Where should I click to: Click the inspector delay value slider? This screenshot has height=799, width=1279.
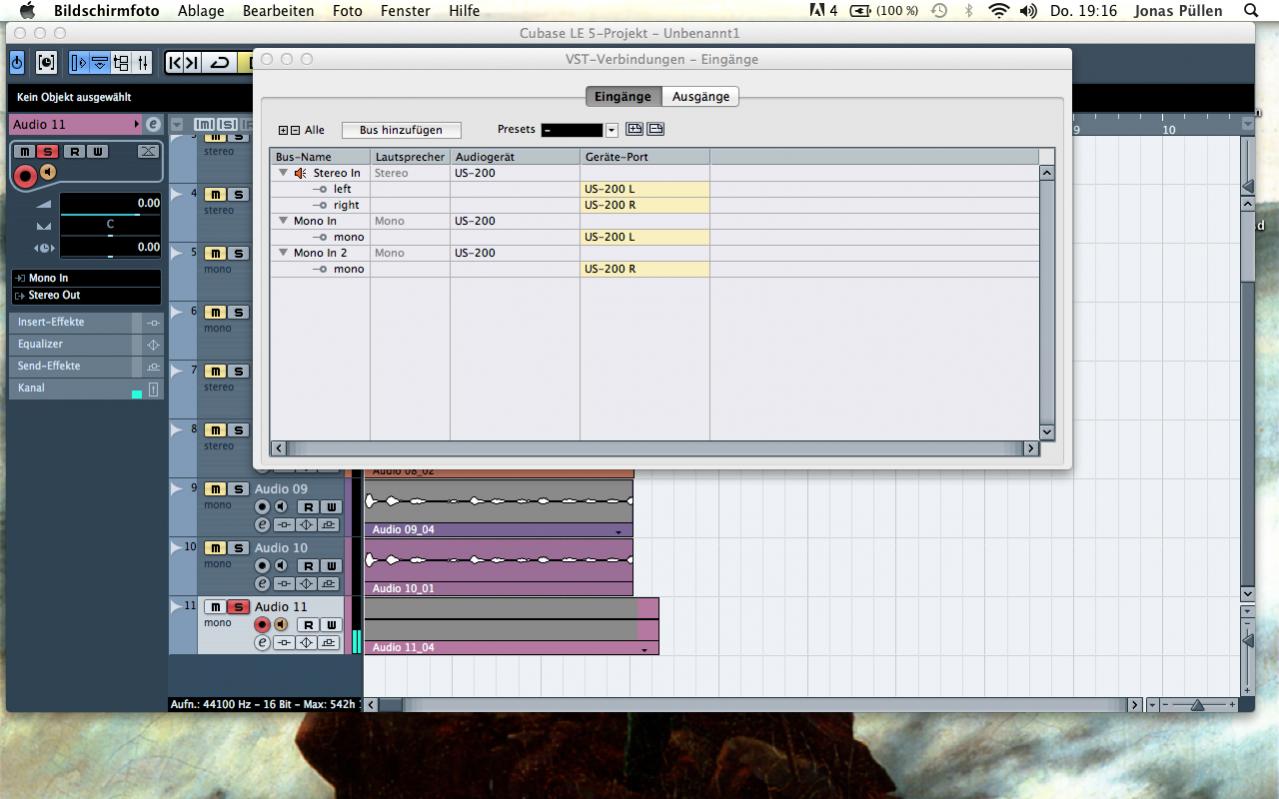pyautogui.click(x=110, y=248)
